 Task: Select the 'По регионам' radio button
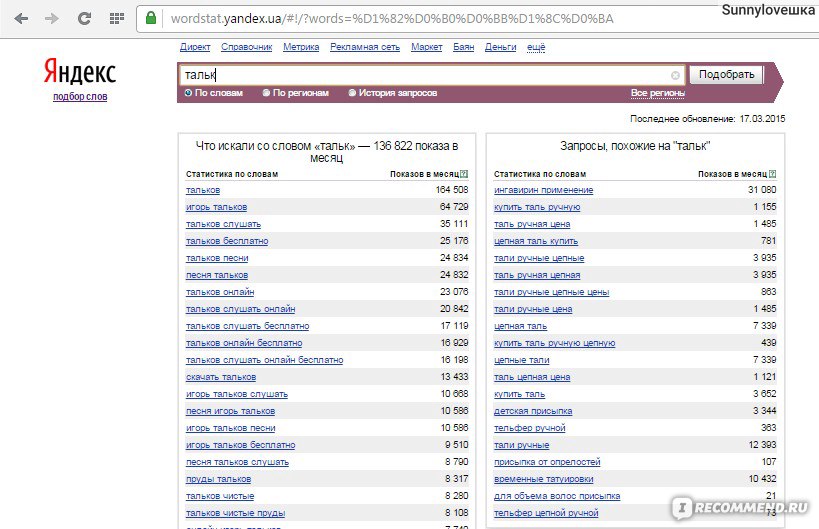click(x=266, y=93)
